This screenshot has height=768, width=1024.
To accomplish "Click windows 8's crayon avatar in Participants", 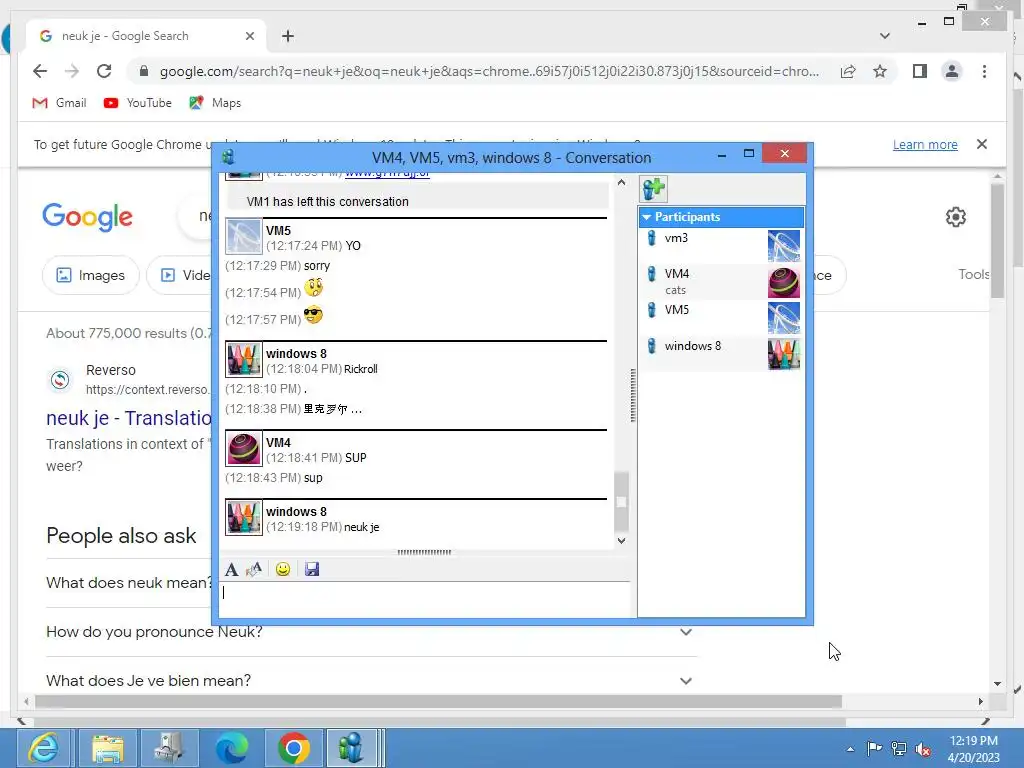I will (x=784, y=354).
